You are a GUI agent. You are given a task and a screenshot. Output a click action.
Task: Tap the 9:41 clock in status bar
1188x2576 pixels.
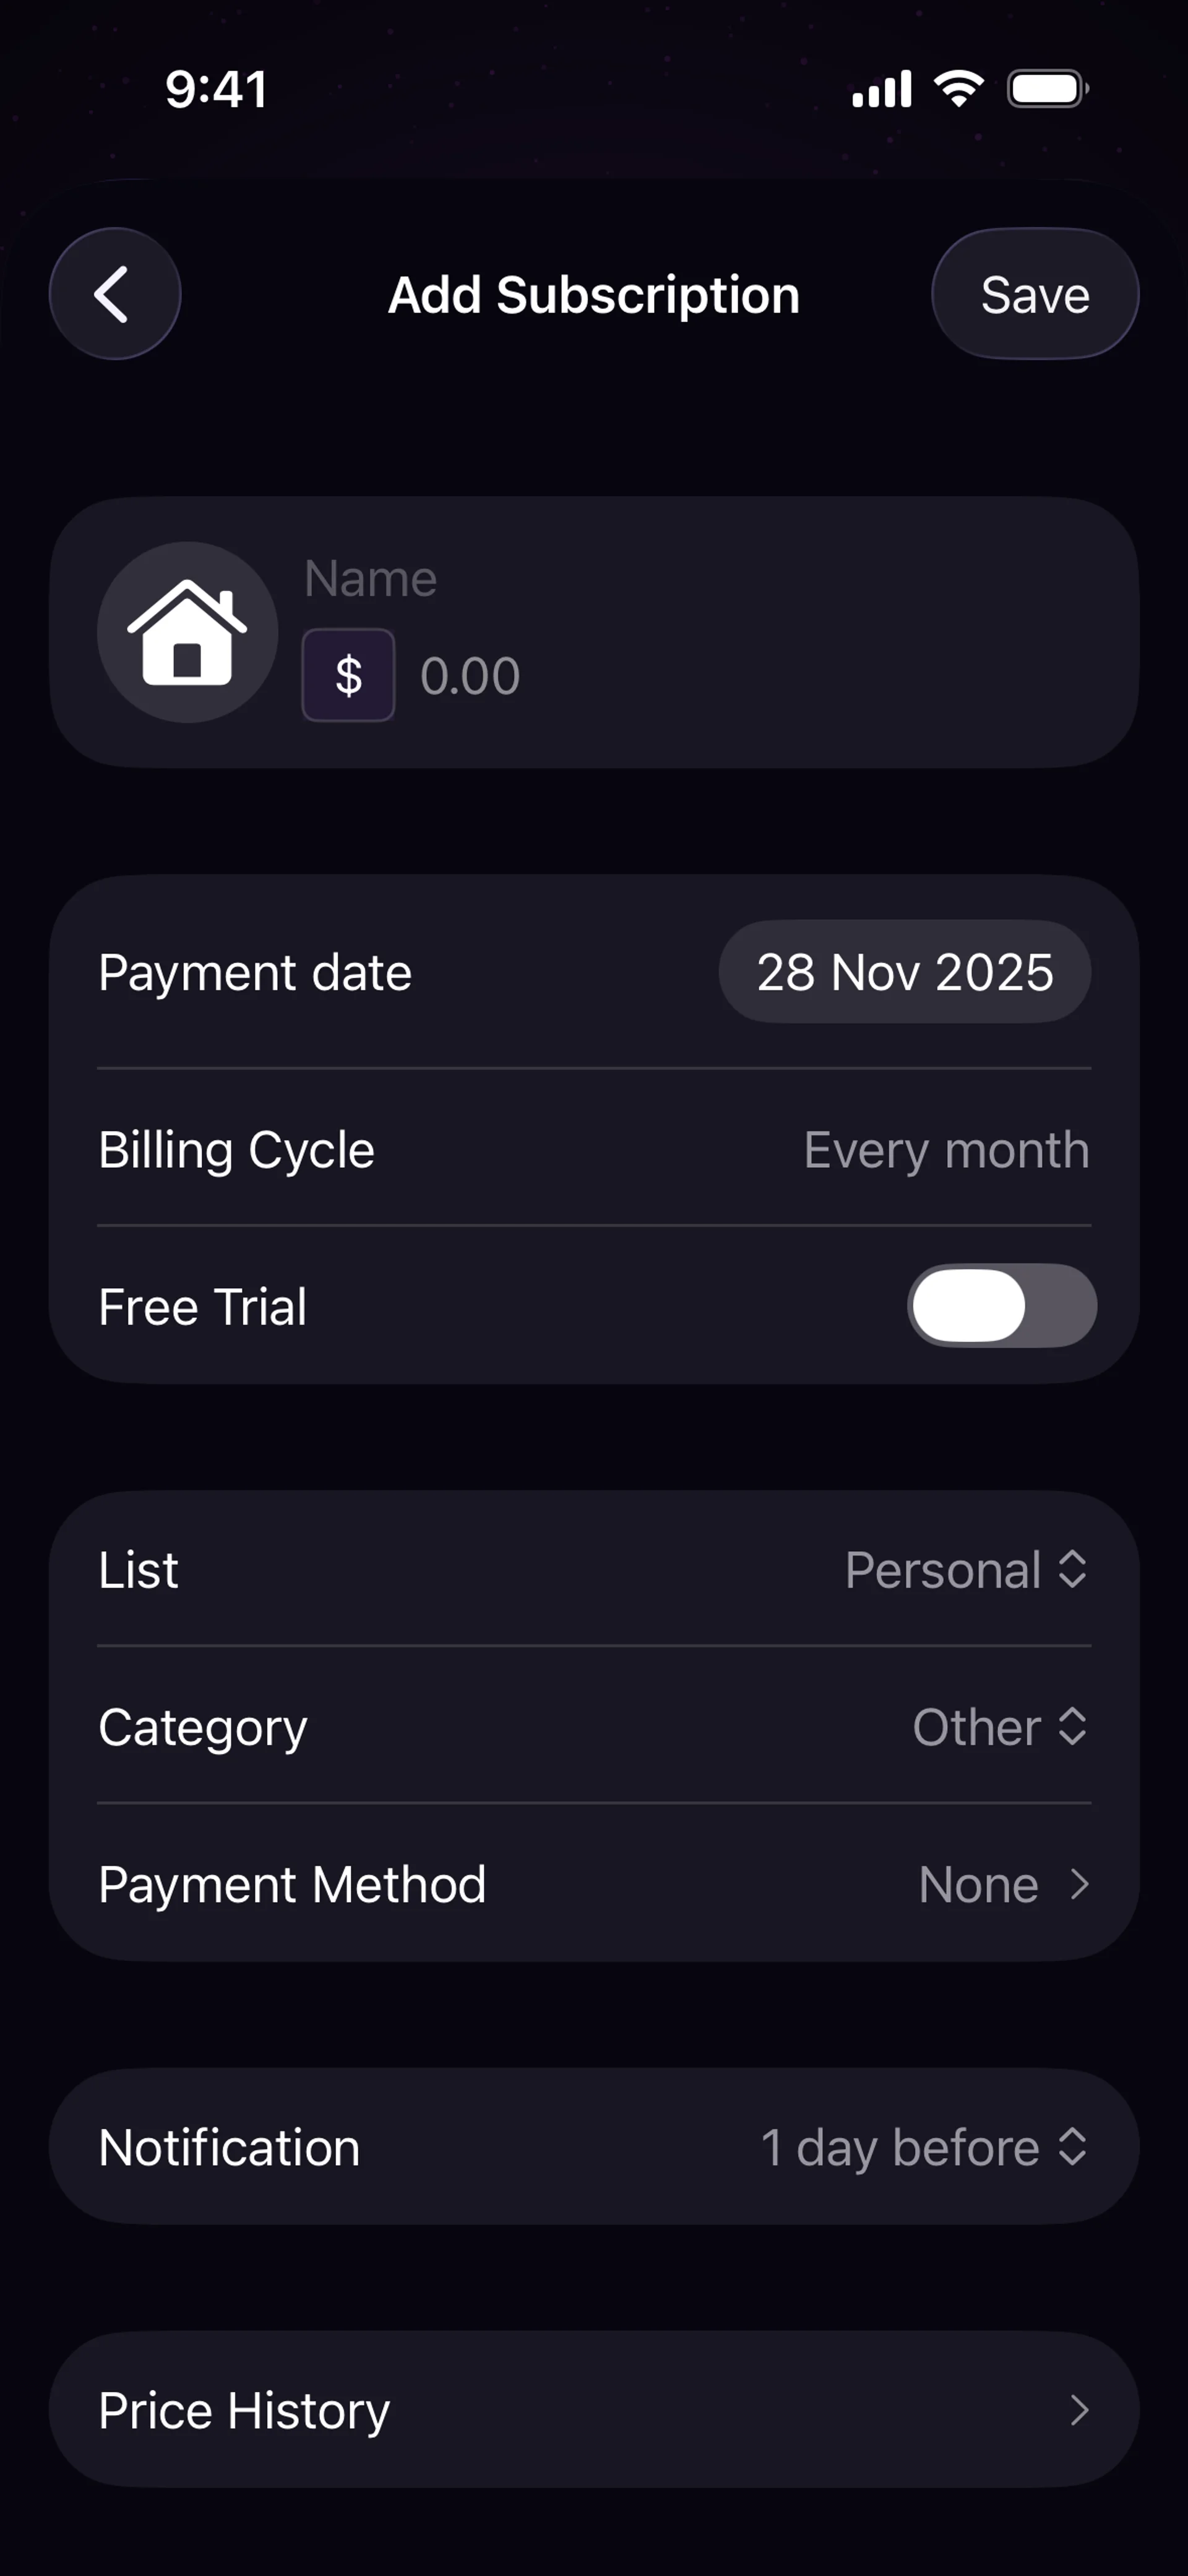[x=216, y=89]
